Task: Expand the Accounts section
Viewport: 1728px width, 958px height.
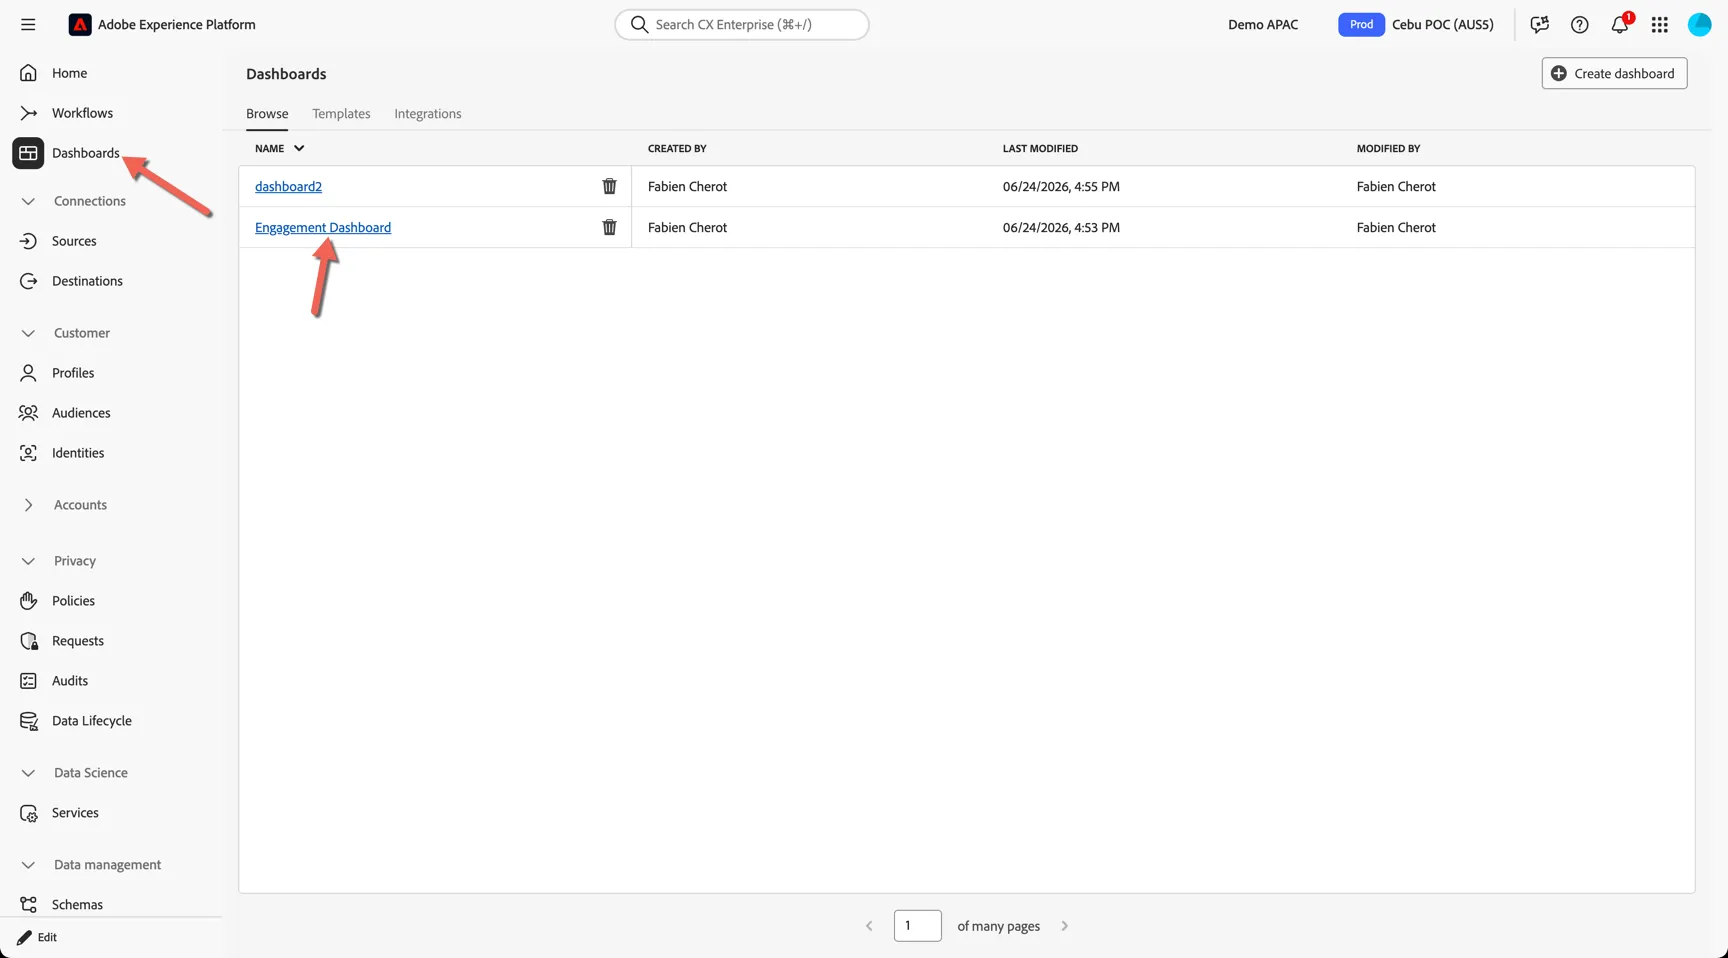Action: click(28, 505)
